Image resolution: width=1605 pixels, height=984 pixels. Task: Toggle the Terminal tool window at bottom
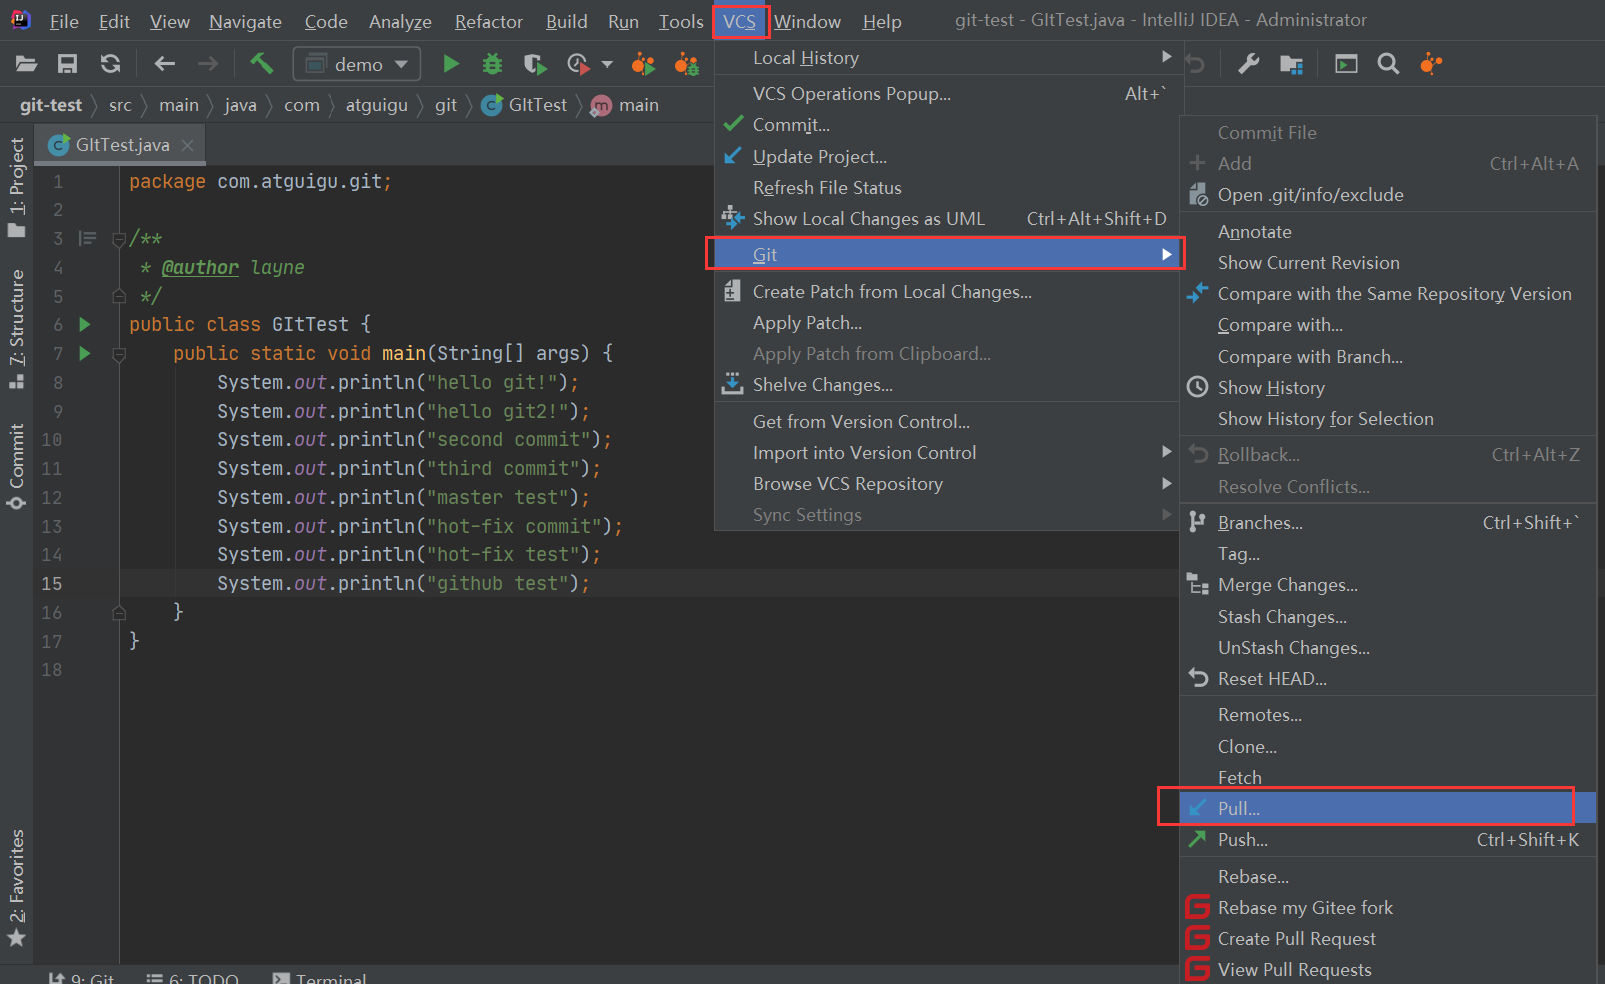(x=320, y=977)
